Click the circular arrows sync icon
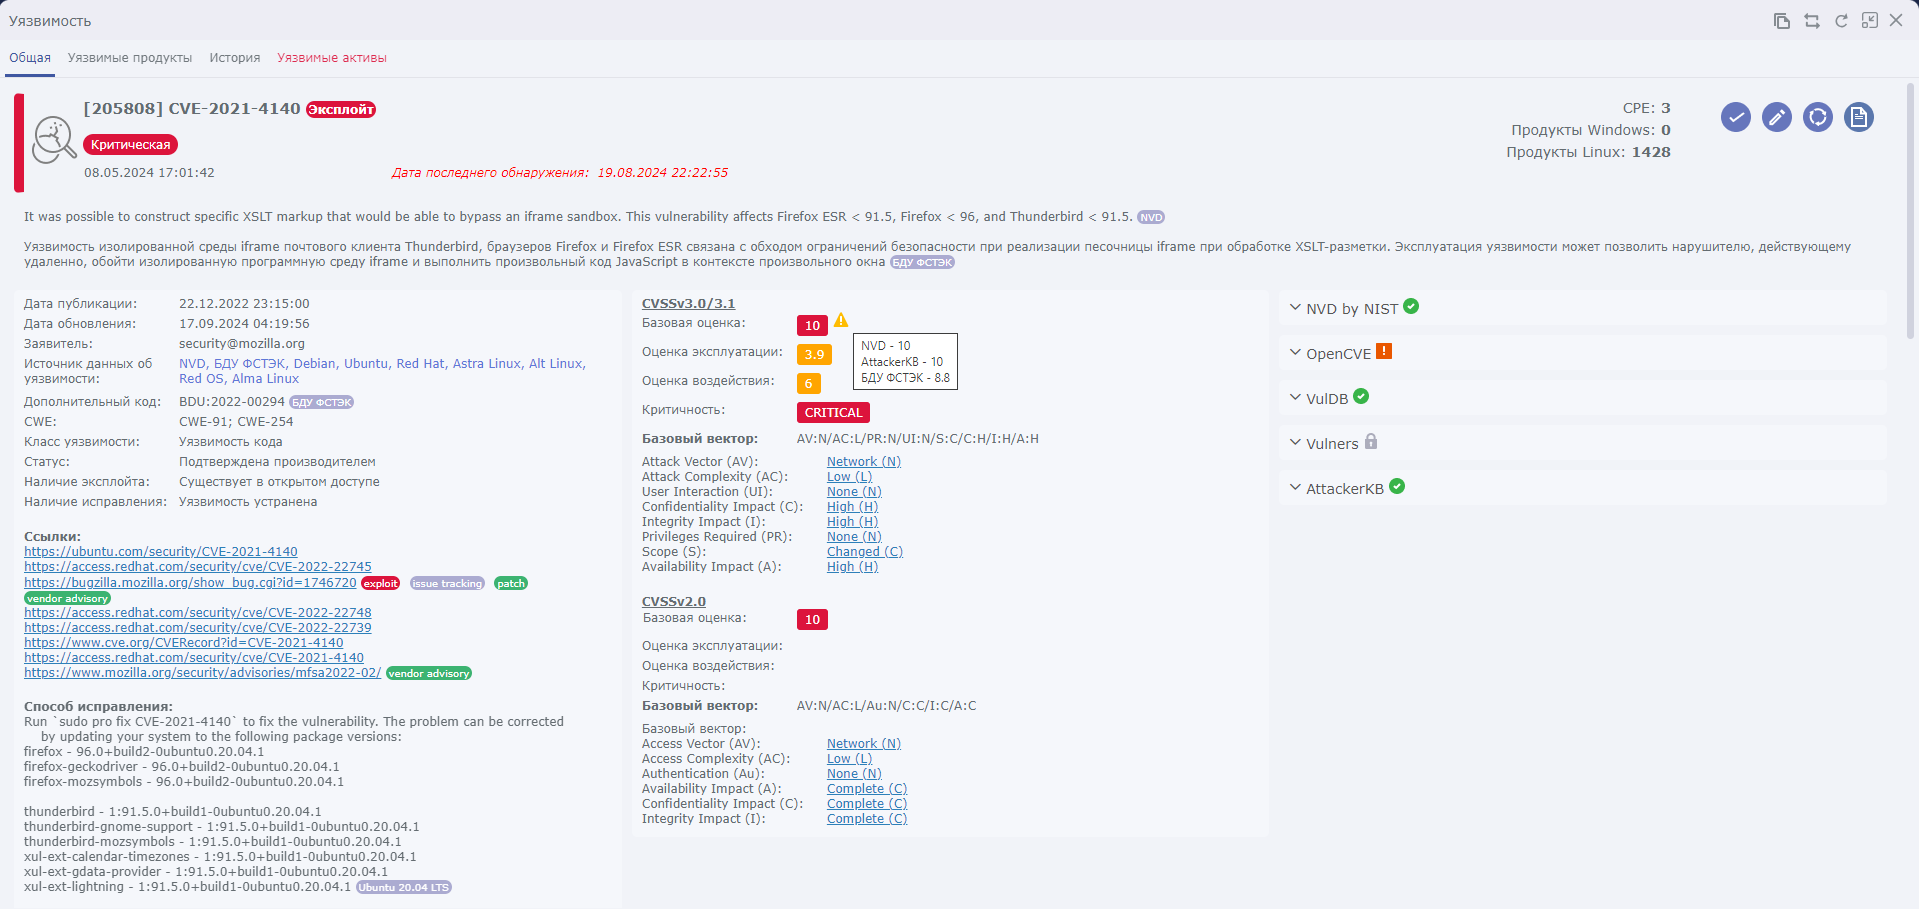 coord(1817,117)
